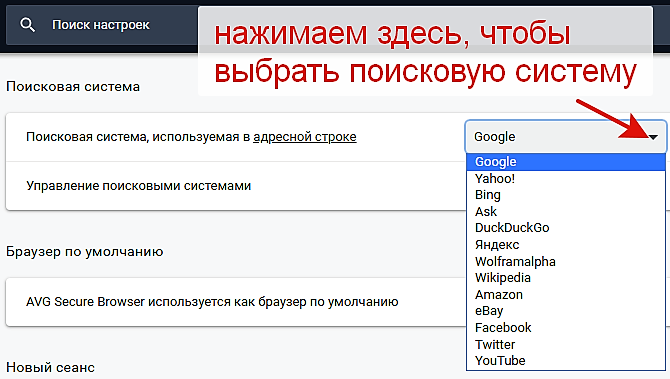Choose Yahoo! from the search engine list

click(x=566, y=179)
